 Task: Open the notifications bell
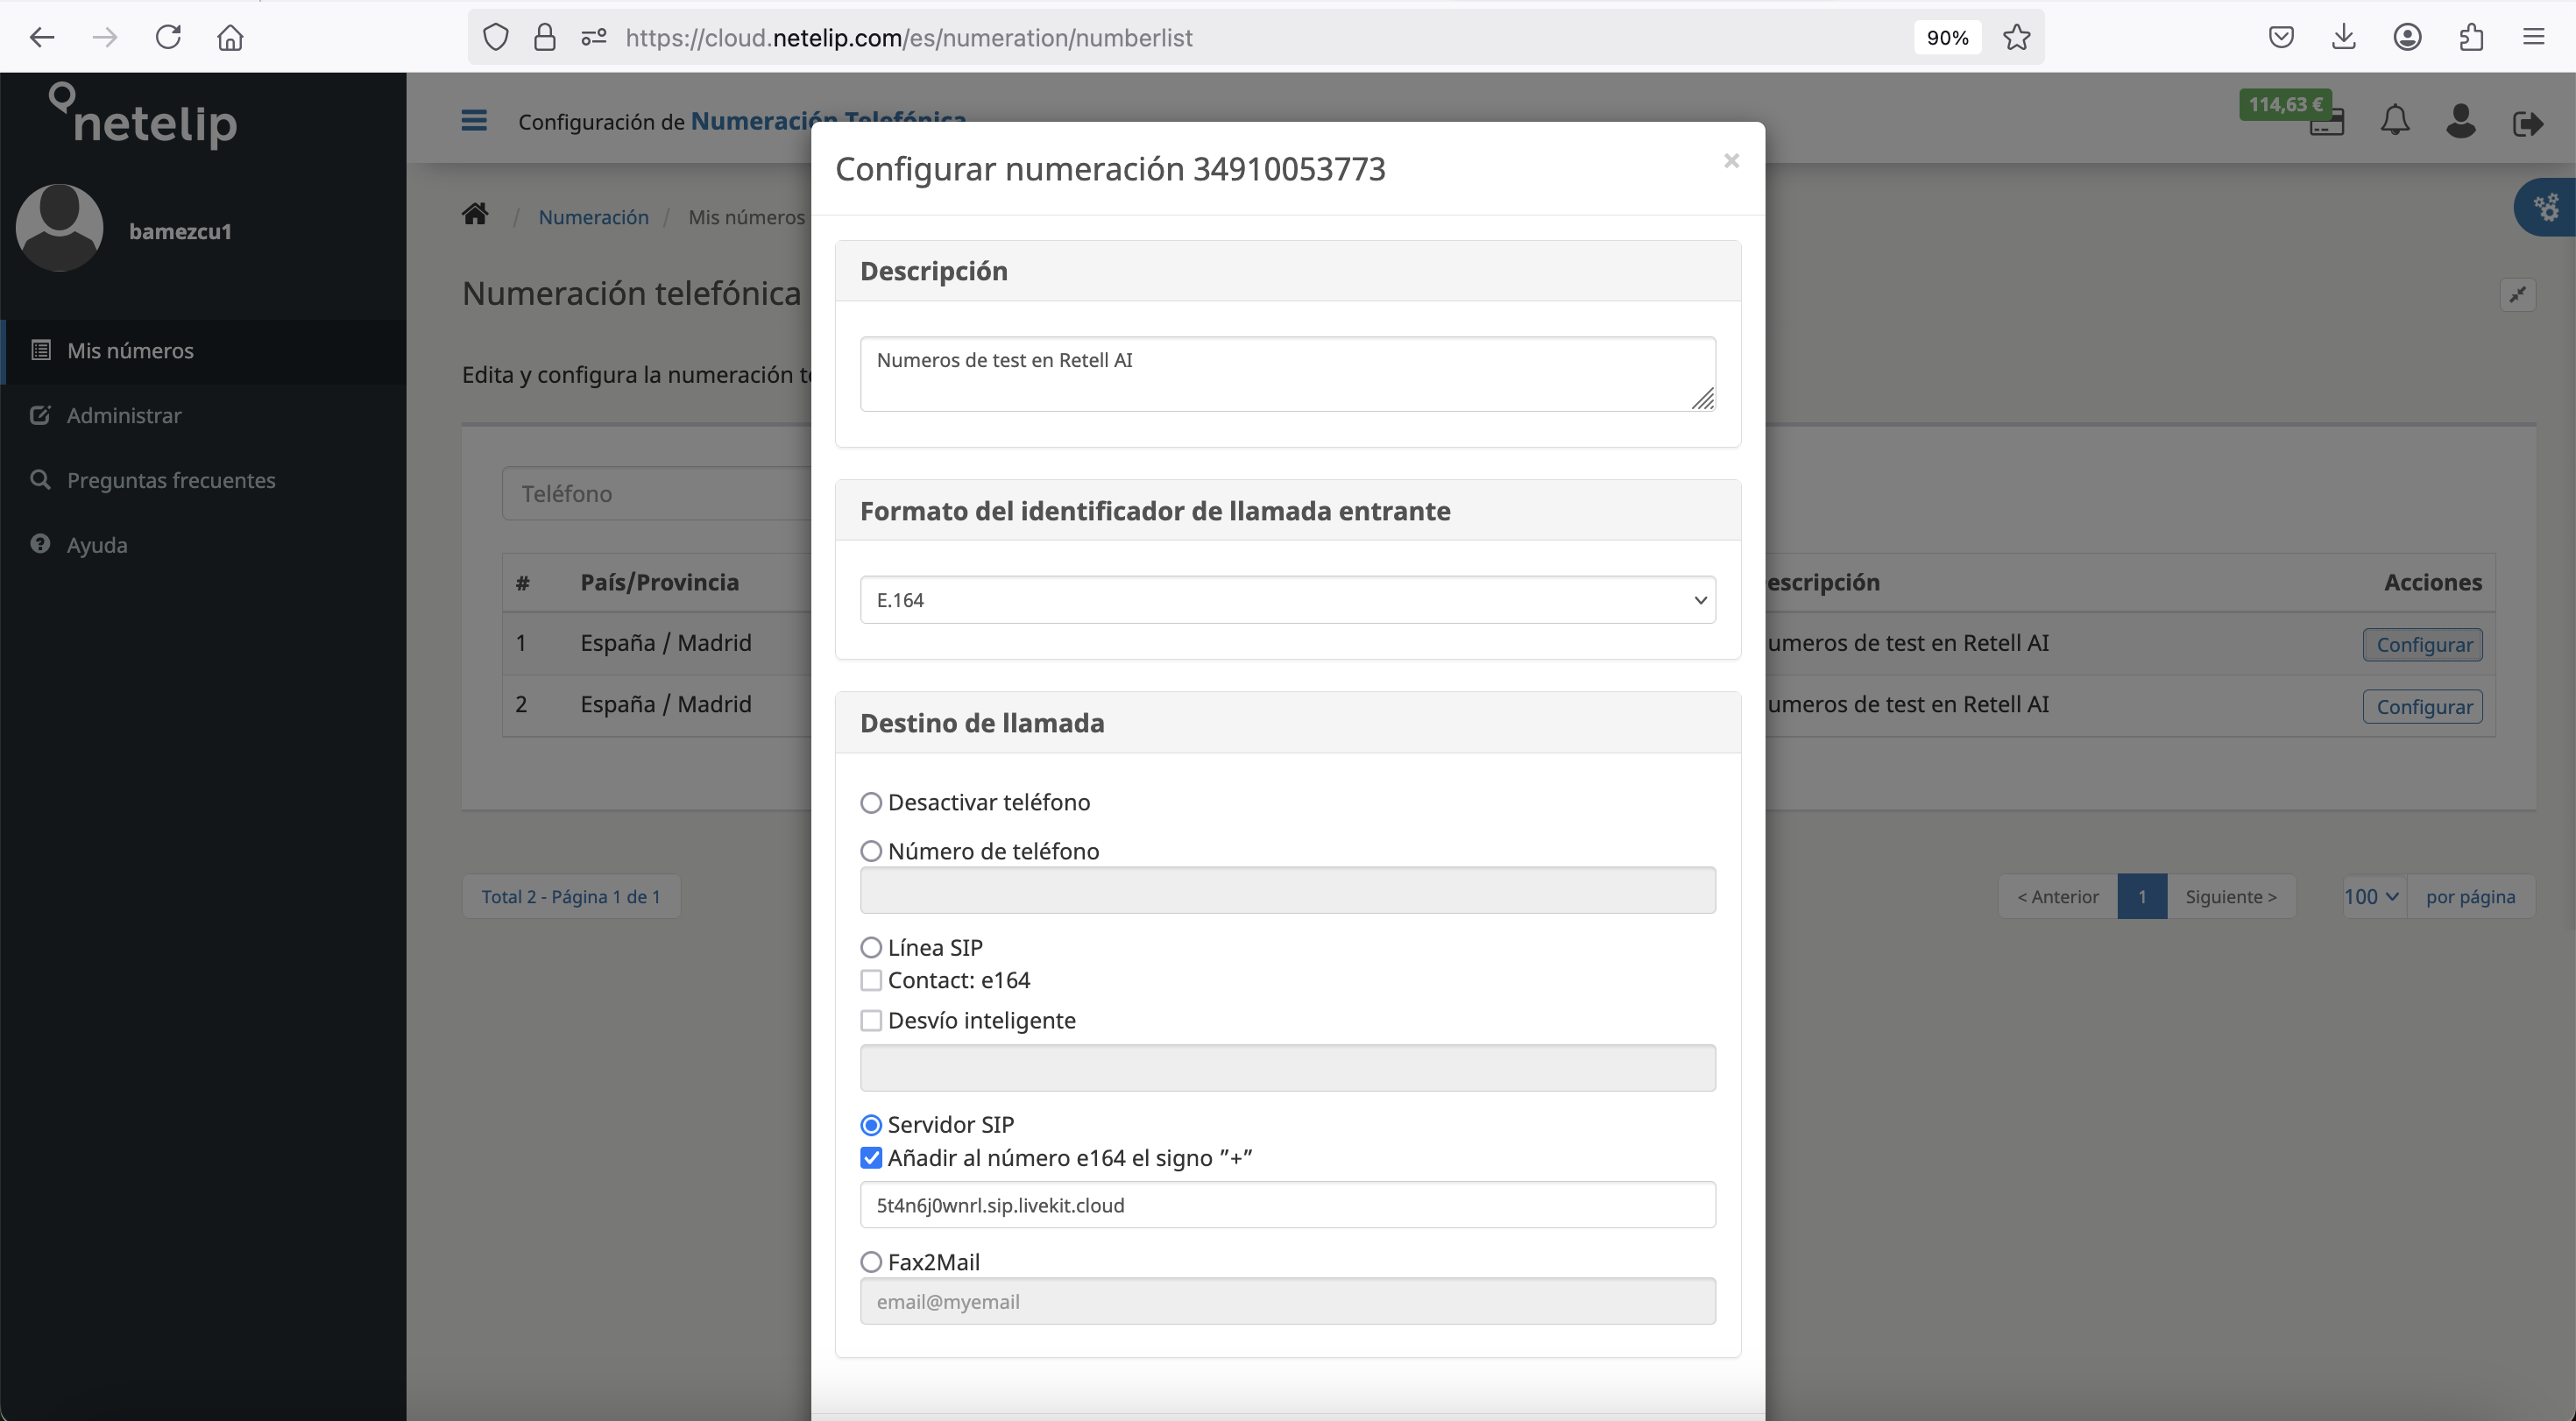click(2394, 121)
